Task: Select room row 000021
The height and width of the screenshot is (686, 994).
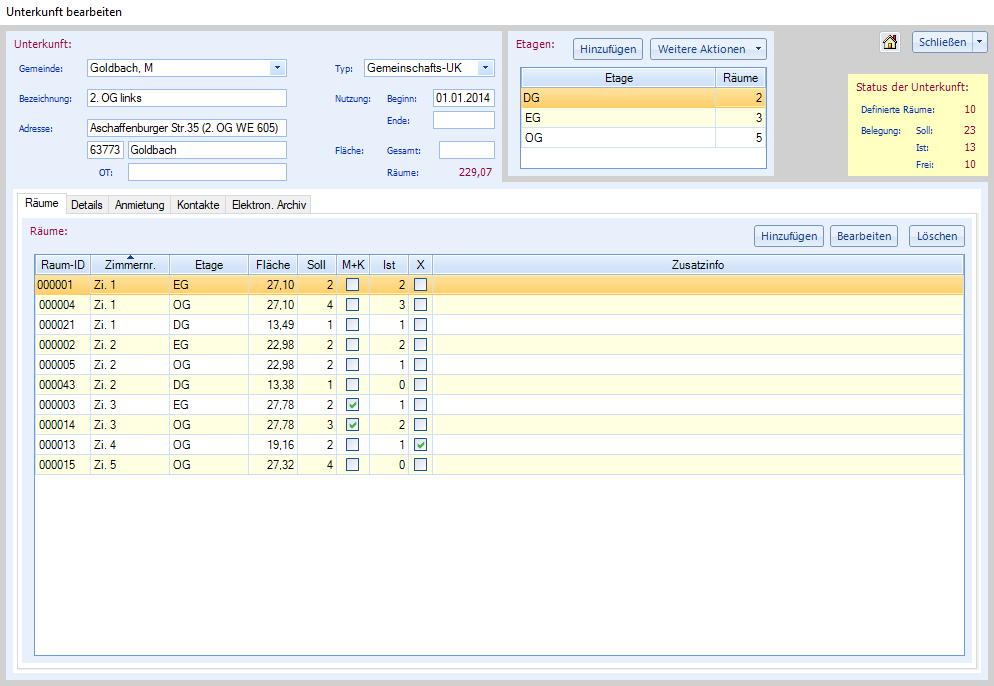Action: pyautogui.click(x=499, y=325)
